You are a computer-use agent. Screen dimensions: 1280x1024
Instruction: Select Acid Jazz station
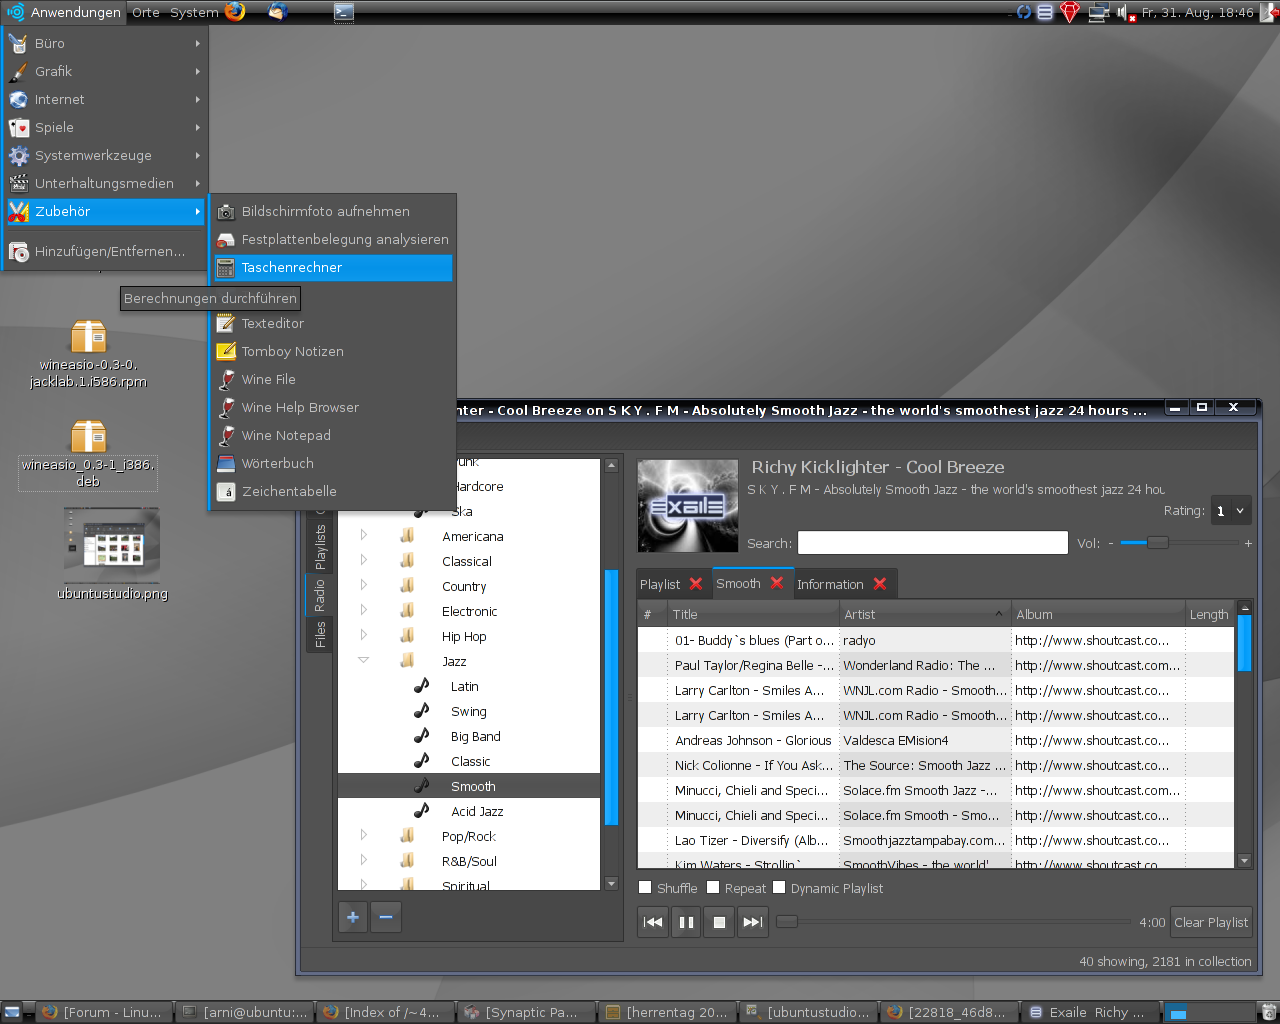point(477,811)
